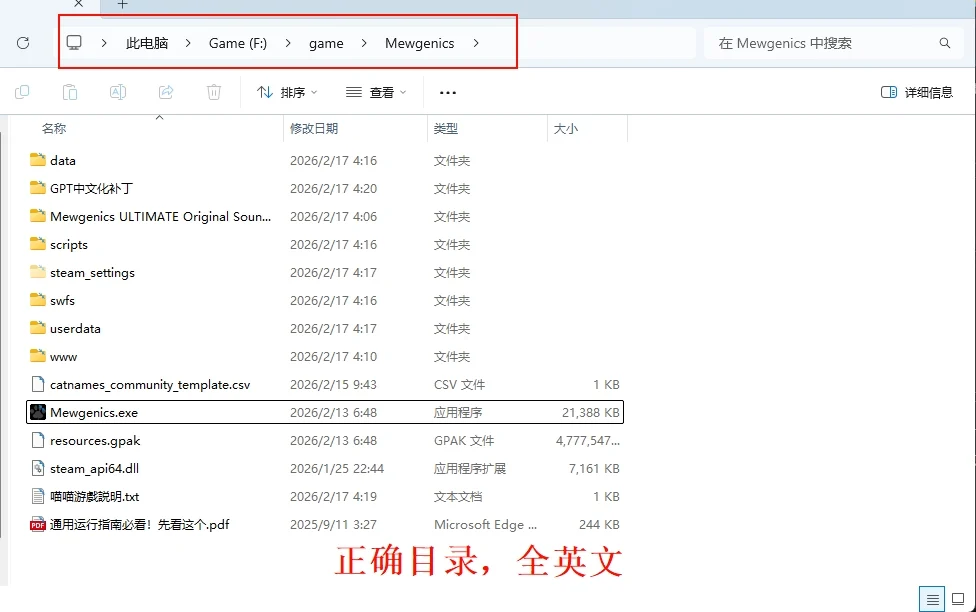Open the See more ellipsis menu
Image resolution: width=976 pixels, height=612 pixels.
pyautogui.click(x=448, y=92)
